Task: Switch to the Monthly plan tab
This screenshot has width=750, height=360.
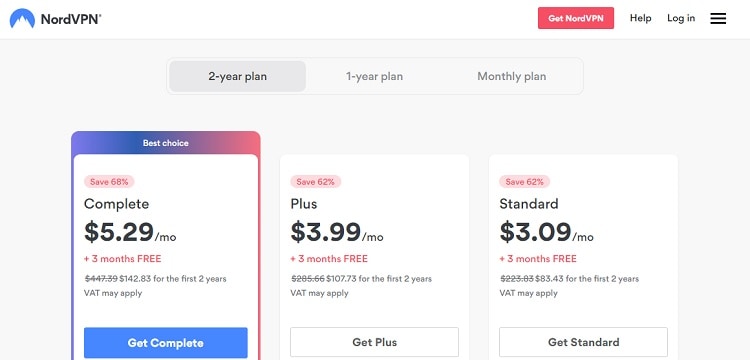Action: (x=512, y=76)
